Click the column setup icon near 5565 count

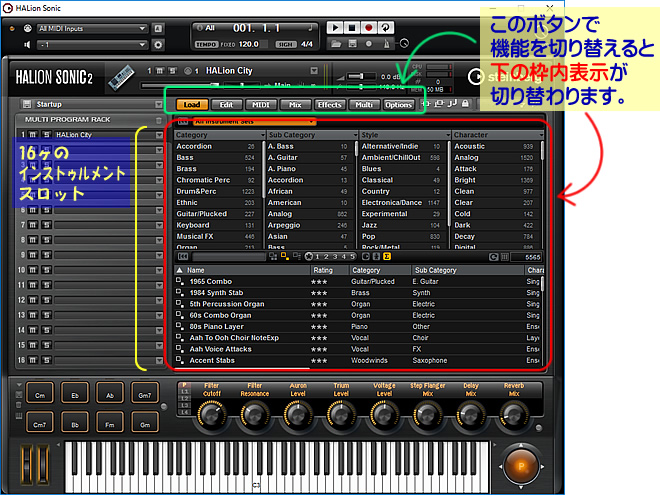click(x=505, y=257)
